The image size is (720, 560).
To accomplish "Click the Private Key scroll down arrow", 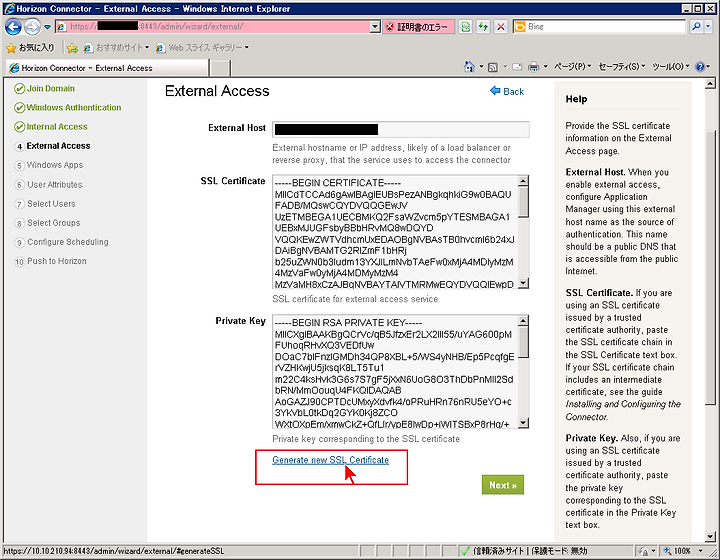I will pyautogui.click(x=523, y=423).
